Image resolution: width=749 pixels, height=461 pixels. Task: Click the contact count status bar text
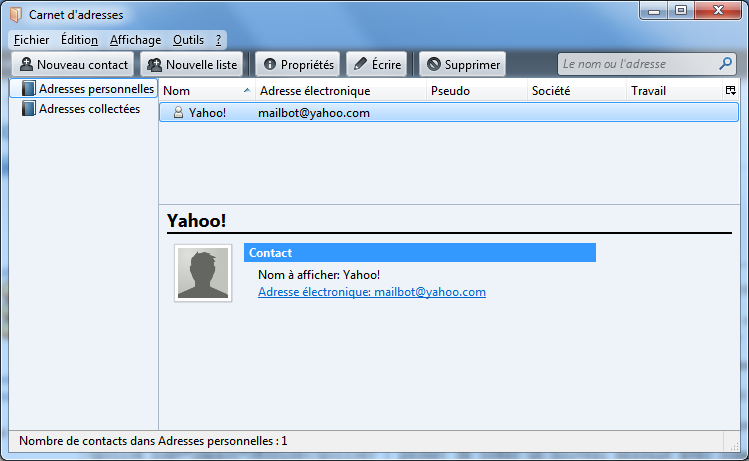point(153,440)
